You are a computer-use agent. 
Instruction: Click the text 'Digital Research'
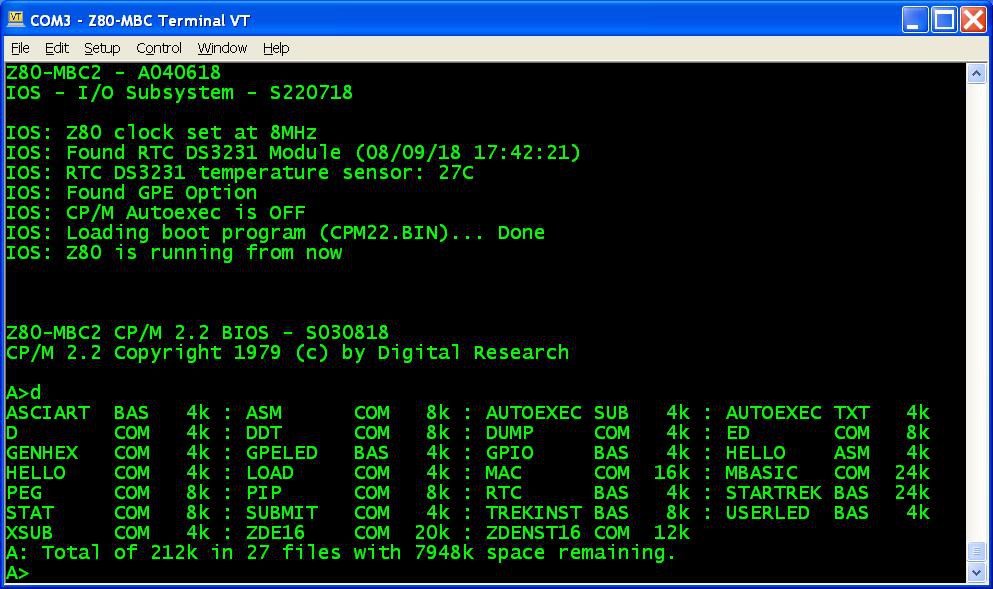click(x=474, y=353)
